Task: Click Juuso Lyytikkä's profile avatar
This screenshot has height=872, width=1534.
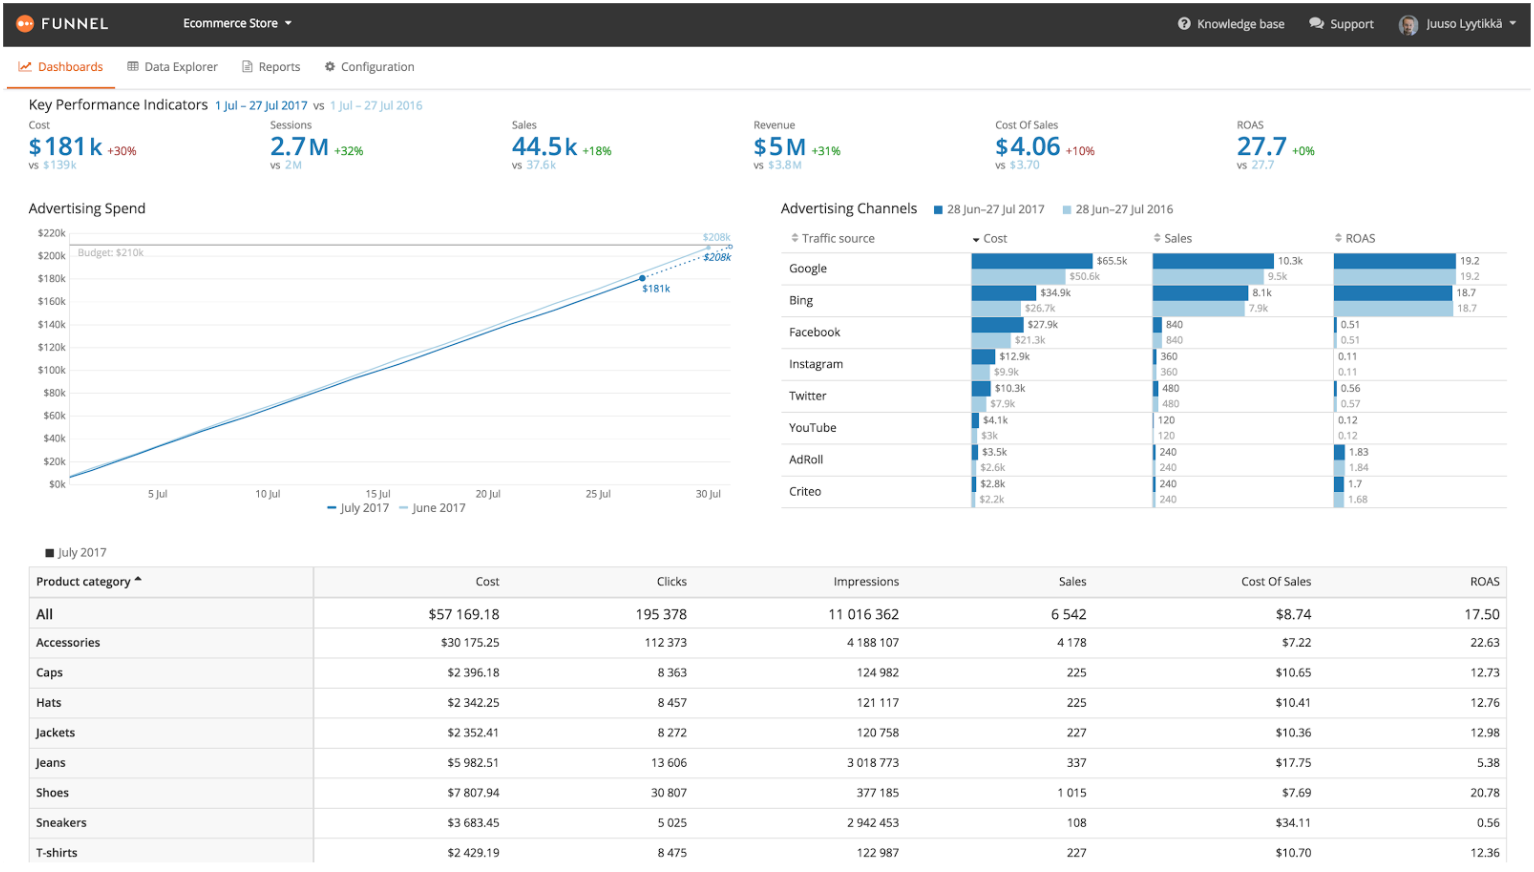Action: click(1408, 25)
